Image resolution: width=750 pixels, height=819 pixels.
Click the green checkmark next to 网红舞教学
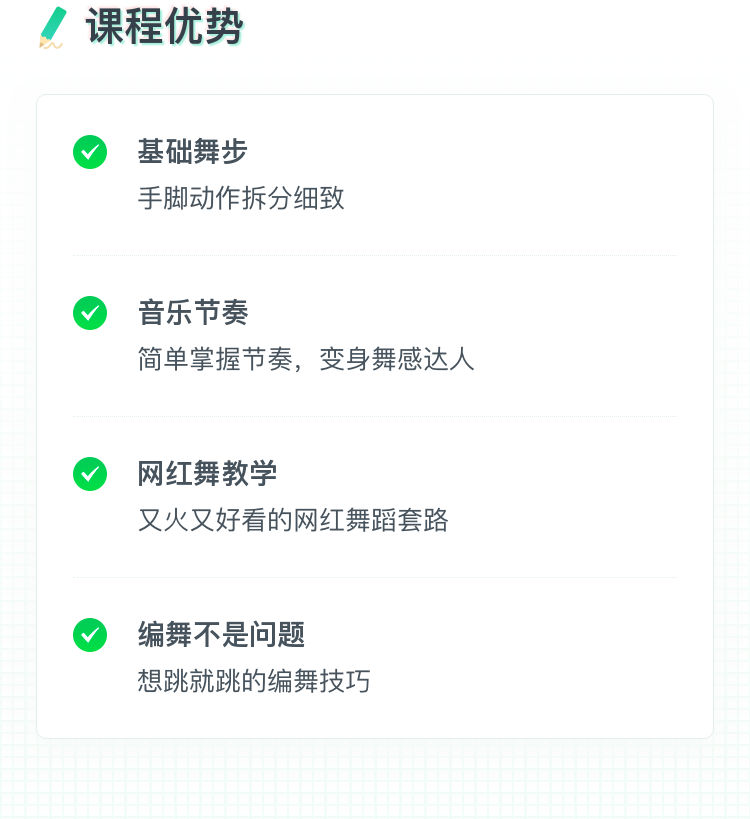(x=90, y=474)
